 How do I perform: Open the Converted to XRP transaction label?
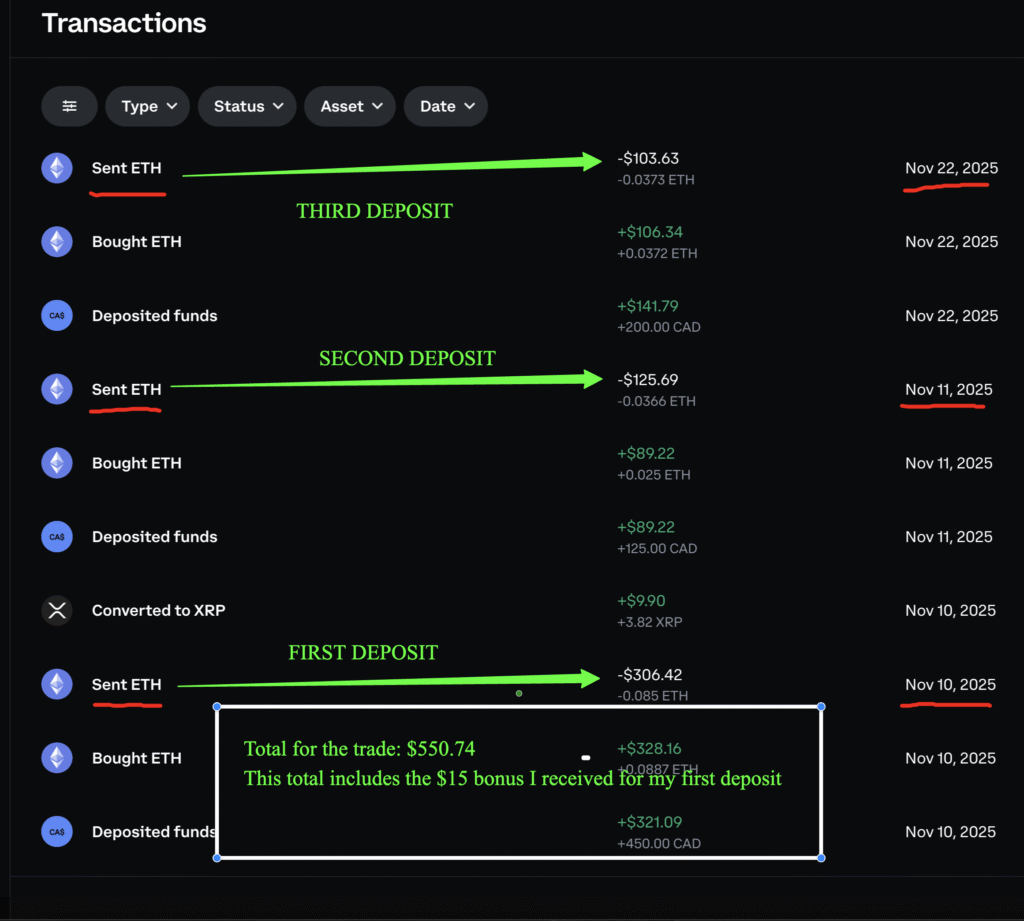point(158,610)
